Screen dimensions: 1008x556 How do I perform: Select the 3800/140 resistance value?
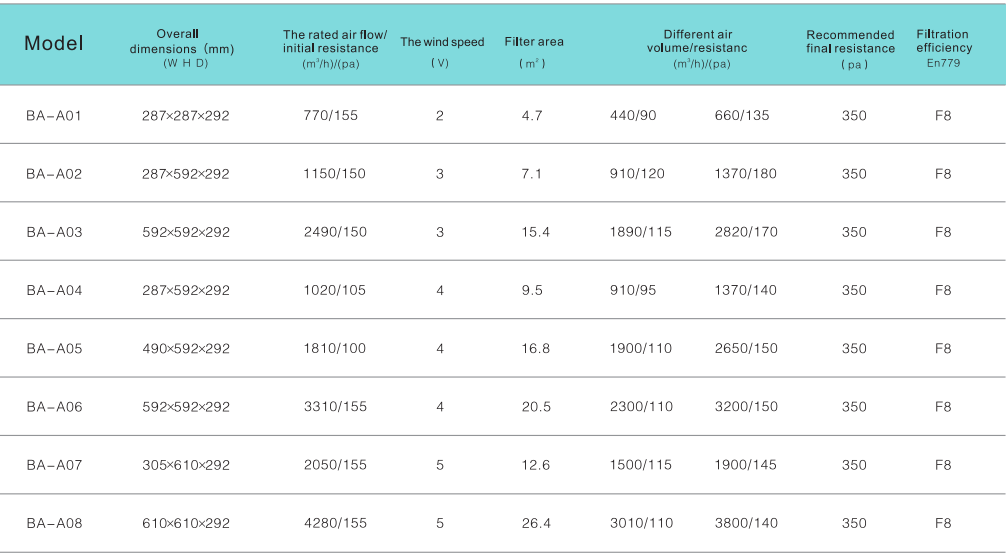(x=746, y=523)
